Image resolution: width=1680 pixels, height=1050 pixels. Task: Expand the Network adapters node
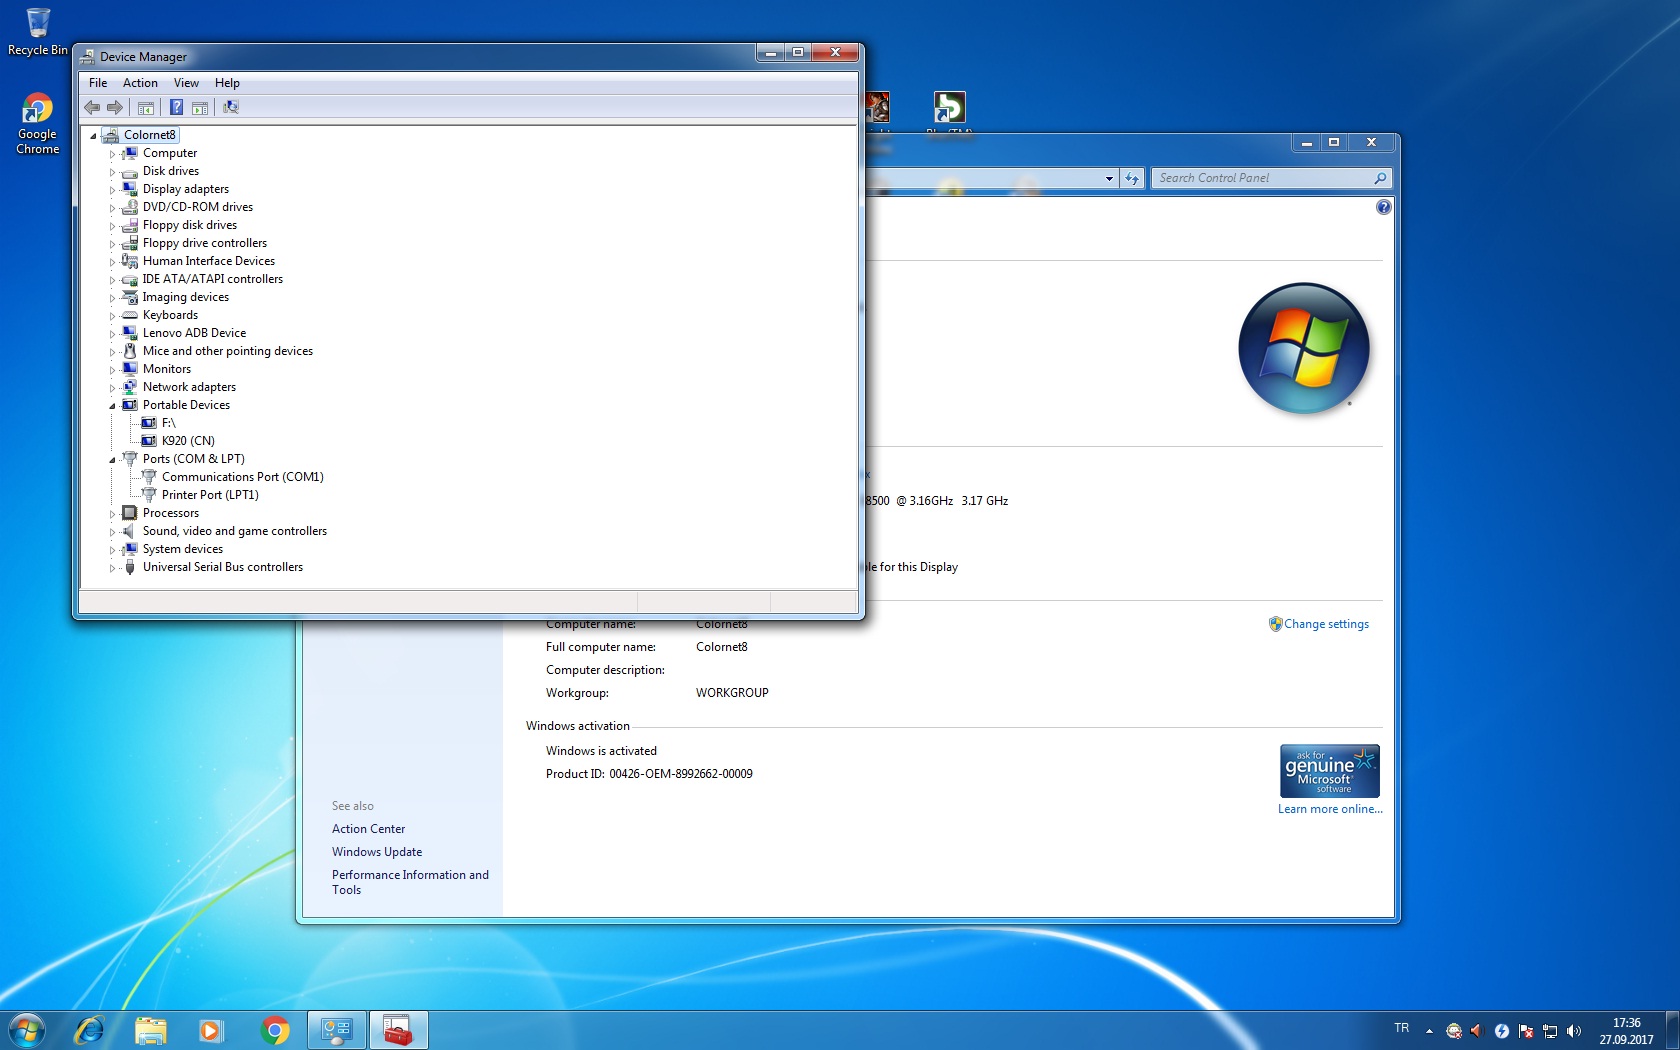[112, 388]
